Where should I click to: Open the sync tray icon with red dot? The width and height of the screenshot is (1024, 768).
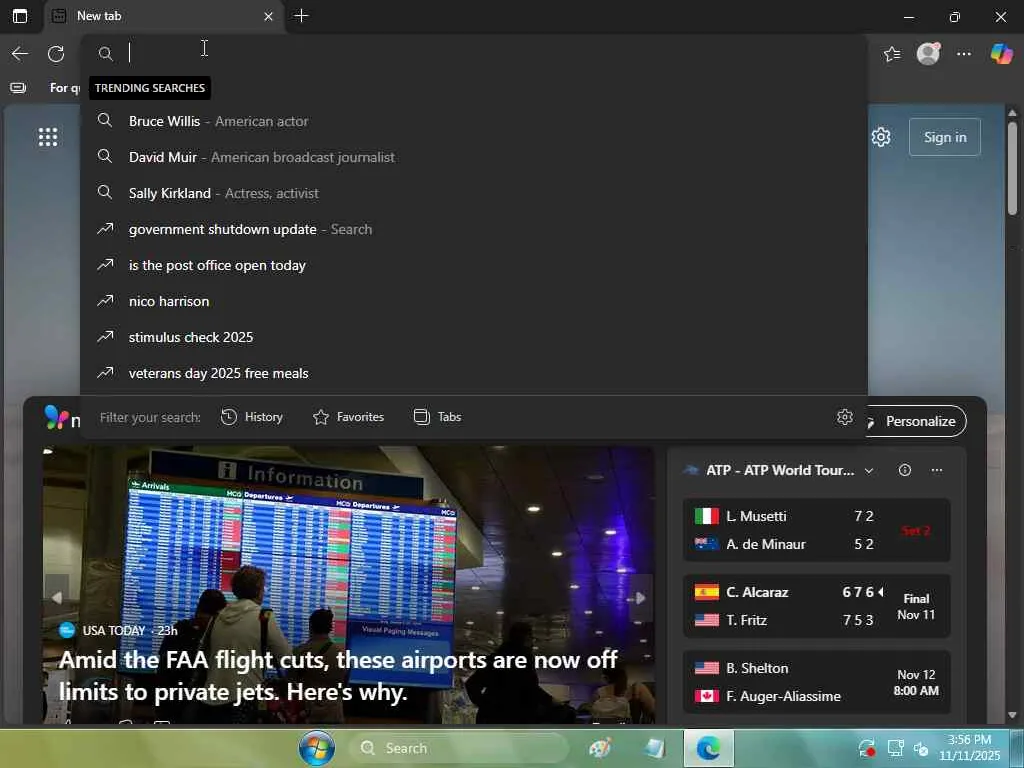867,748
